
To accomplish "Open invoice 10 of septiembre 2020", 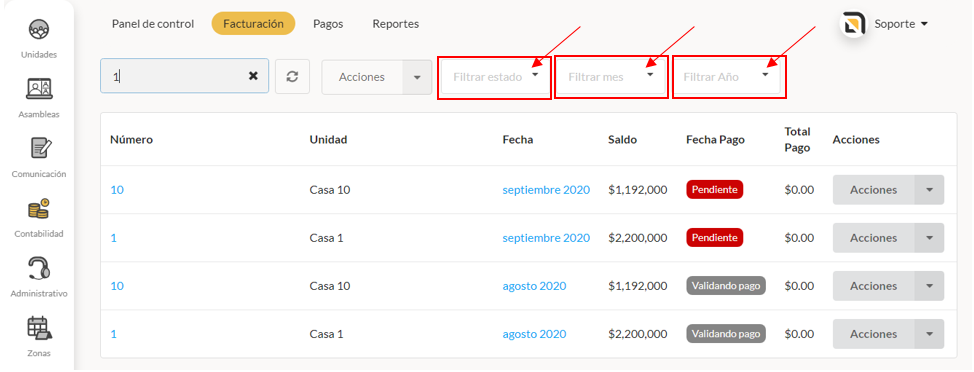I will pos(117,190).
